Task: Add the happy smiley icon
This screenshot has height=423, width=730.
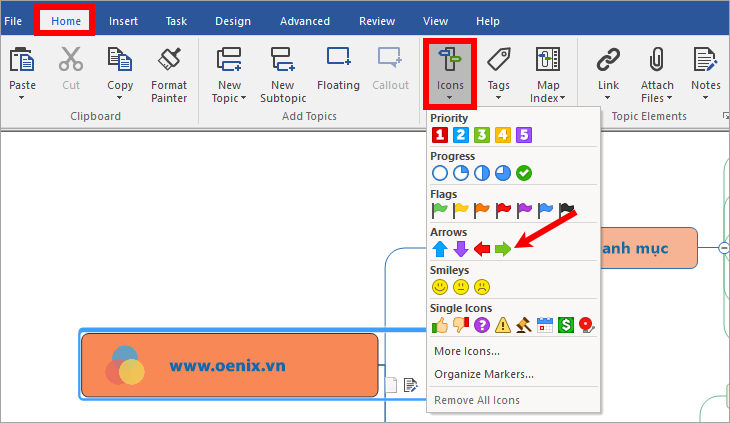Action: click(439, 287)
